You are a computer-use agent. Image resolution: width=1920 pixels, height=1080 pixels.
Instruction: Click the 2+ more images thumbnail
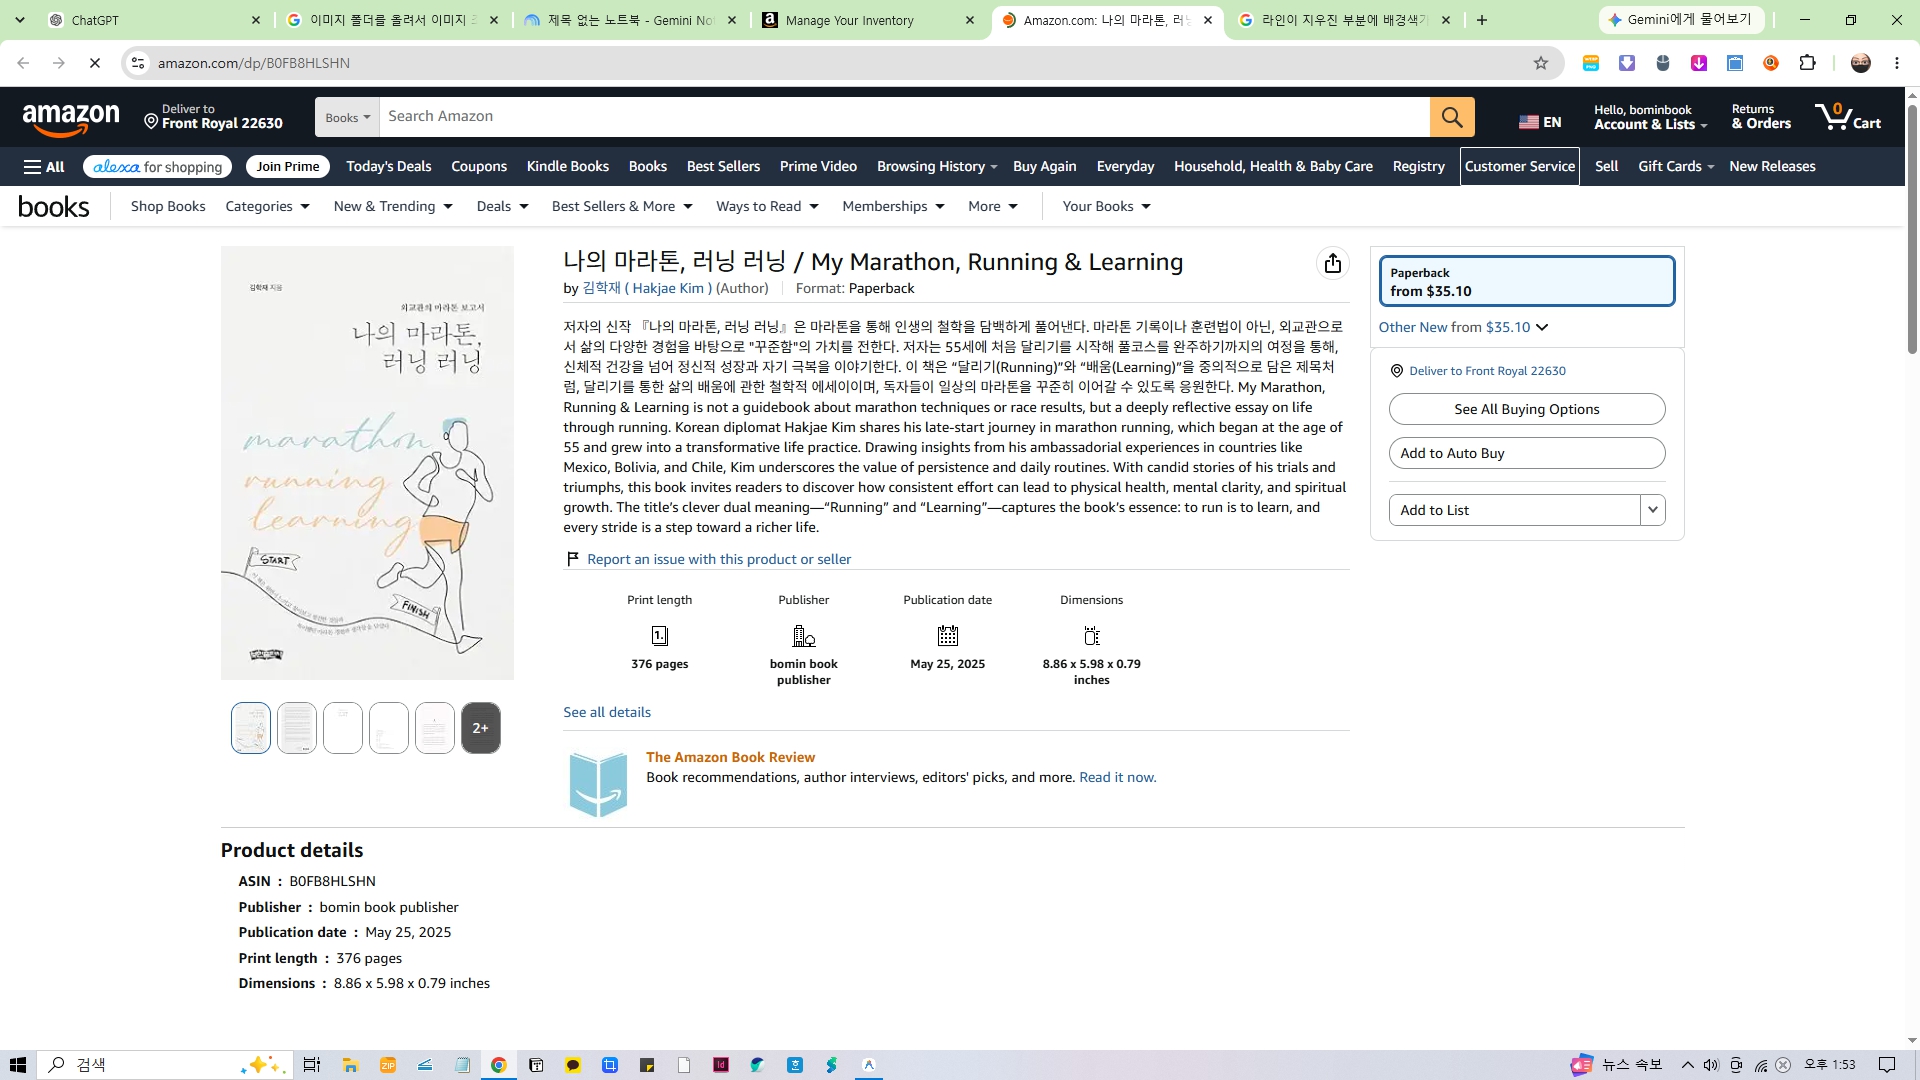(481, 728)
